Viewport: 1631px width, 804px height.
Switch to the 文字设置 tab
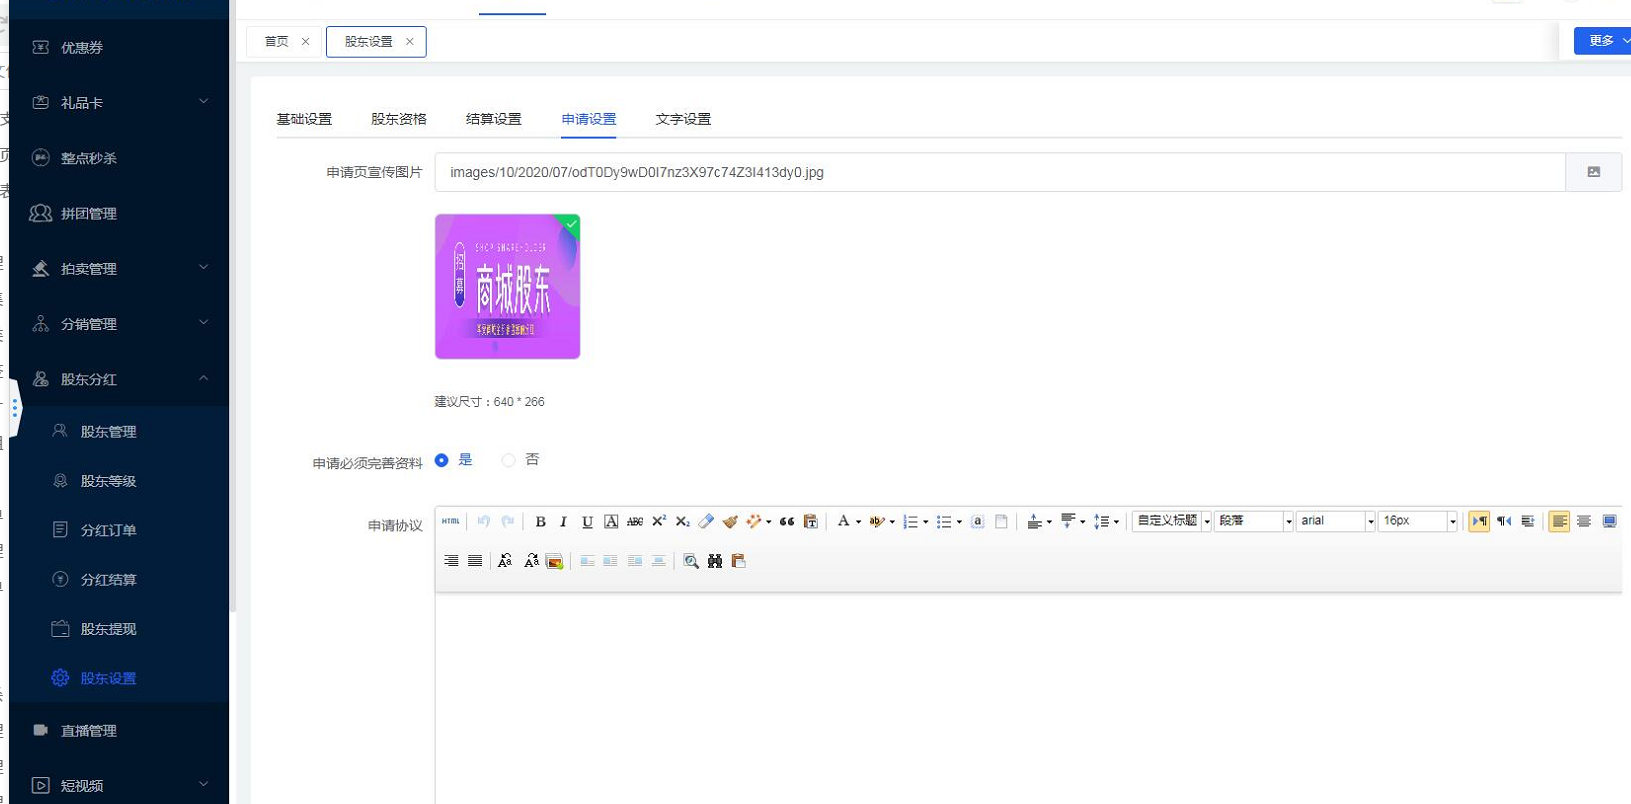(x=683, y=119)
